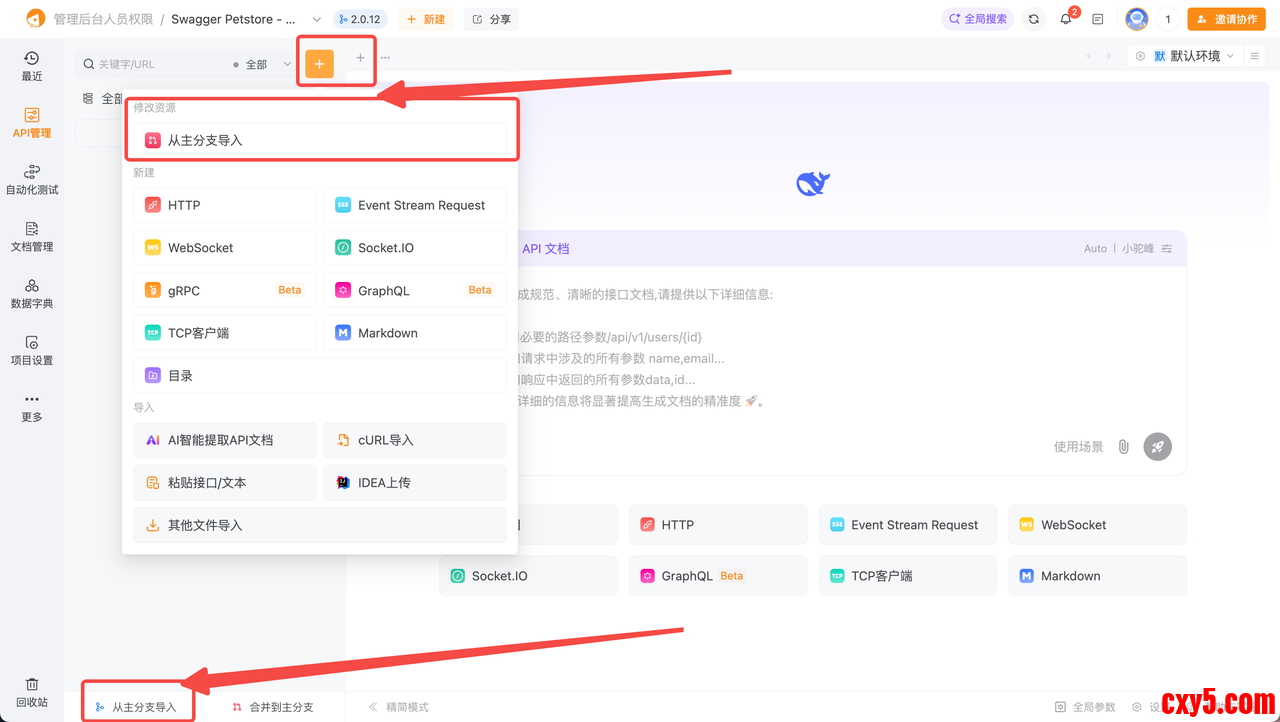Click the app logo in header
Screen dimensions: 1280x722
pyautogui.click(x=36, y=19)
